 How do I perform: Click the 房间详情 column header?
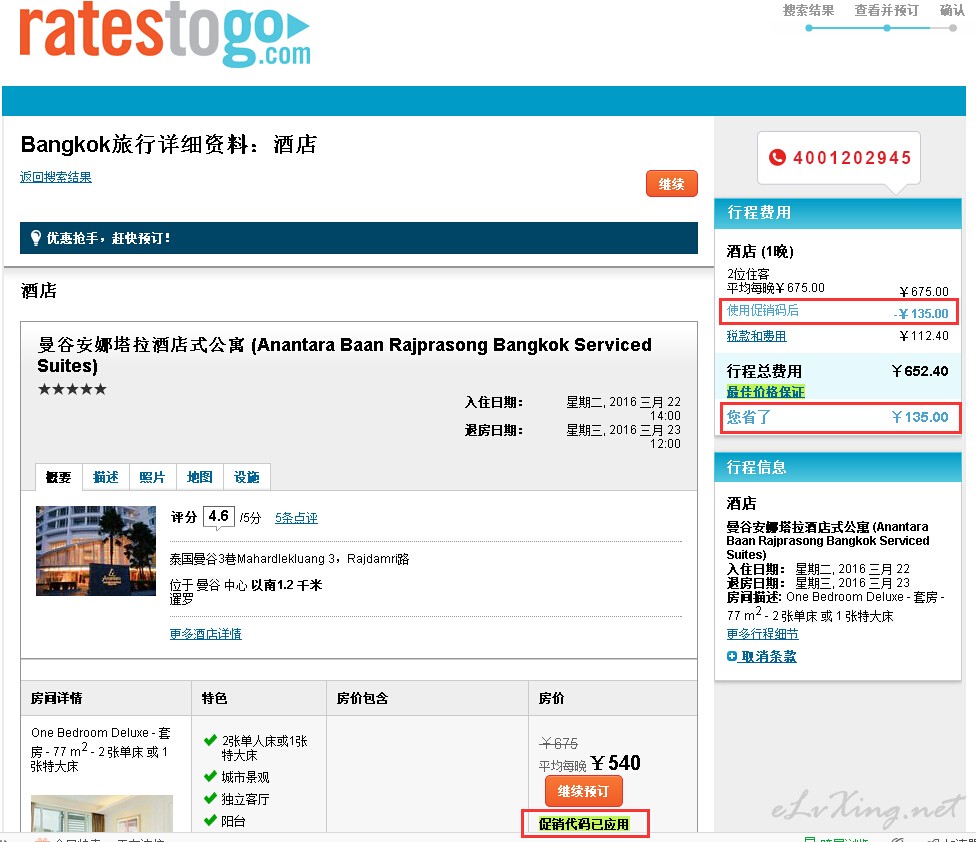[57, 698]
